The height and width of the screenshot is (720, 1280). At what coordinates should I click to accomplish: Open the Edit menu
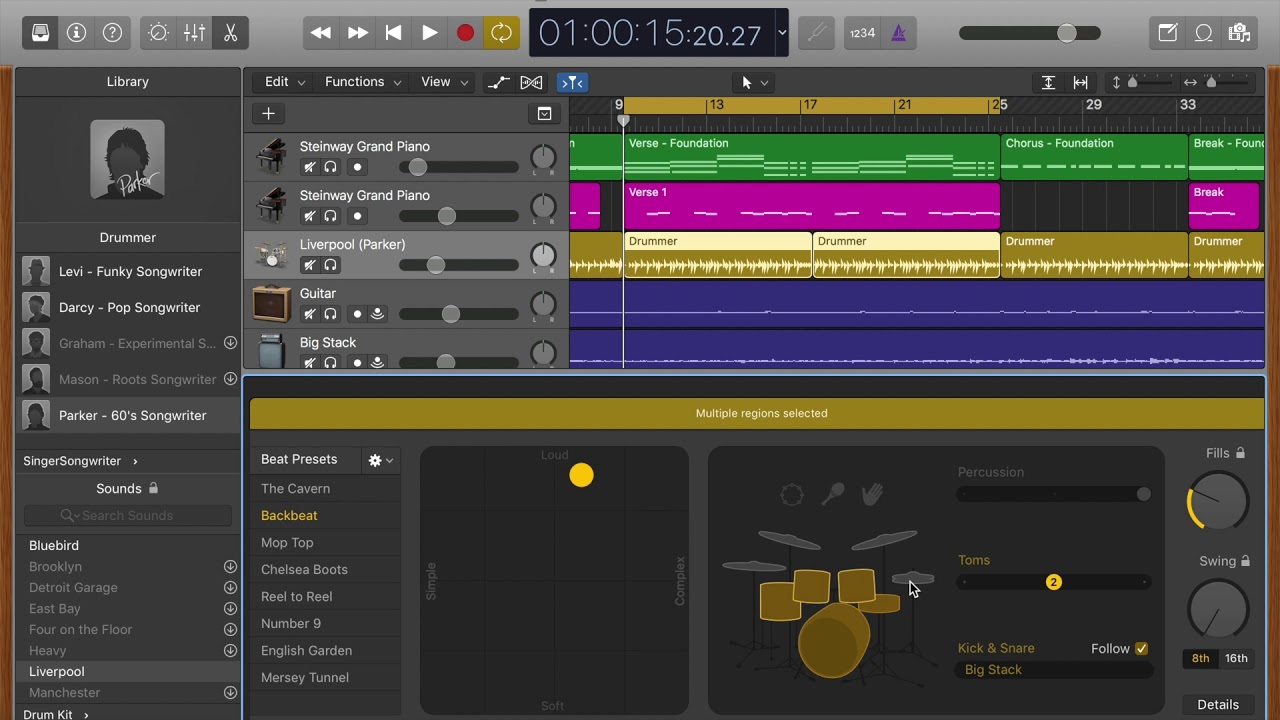coord(285,82)
